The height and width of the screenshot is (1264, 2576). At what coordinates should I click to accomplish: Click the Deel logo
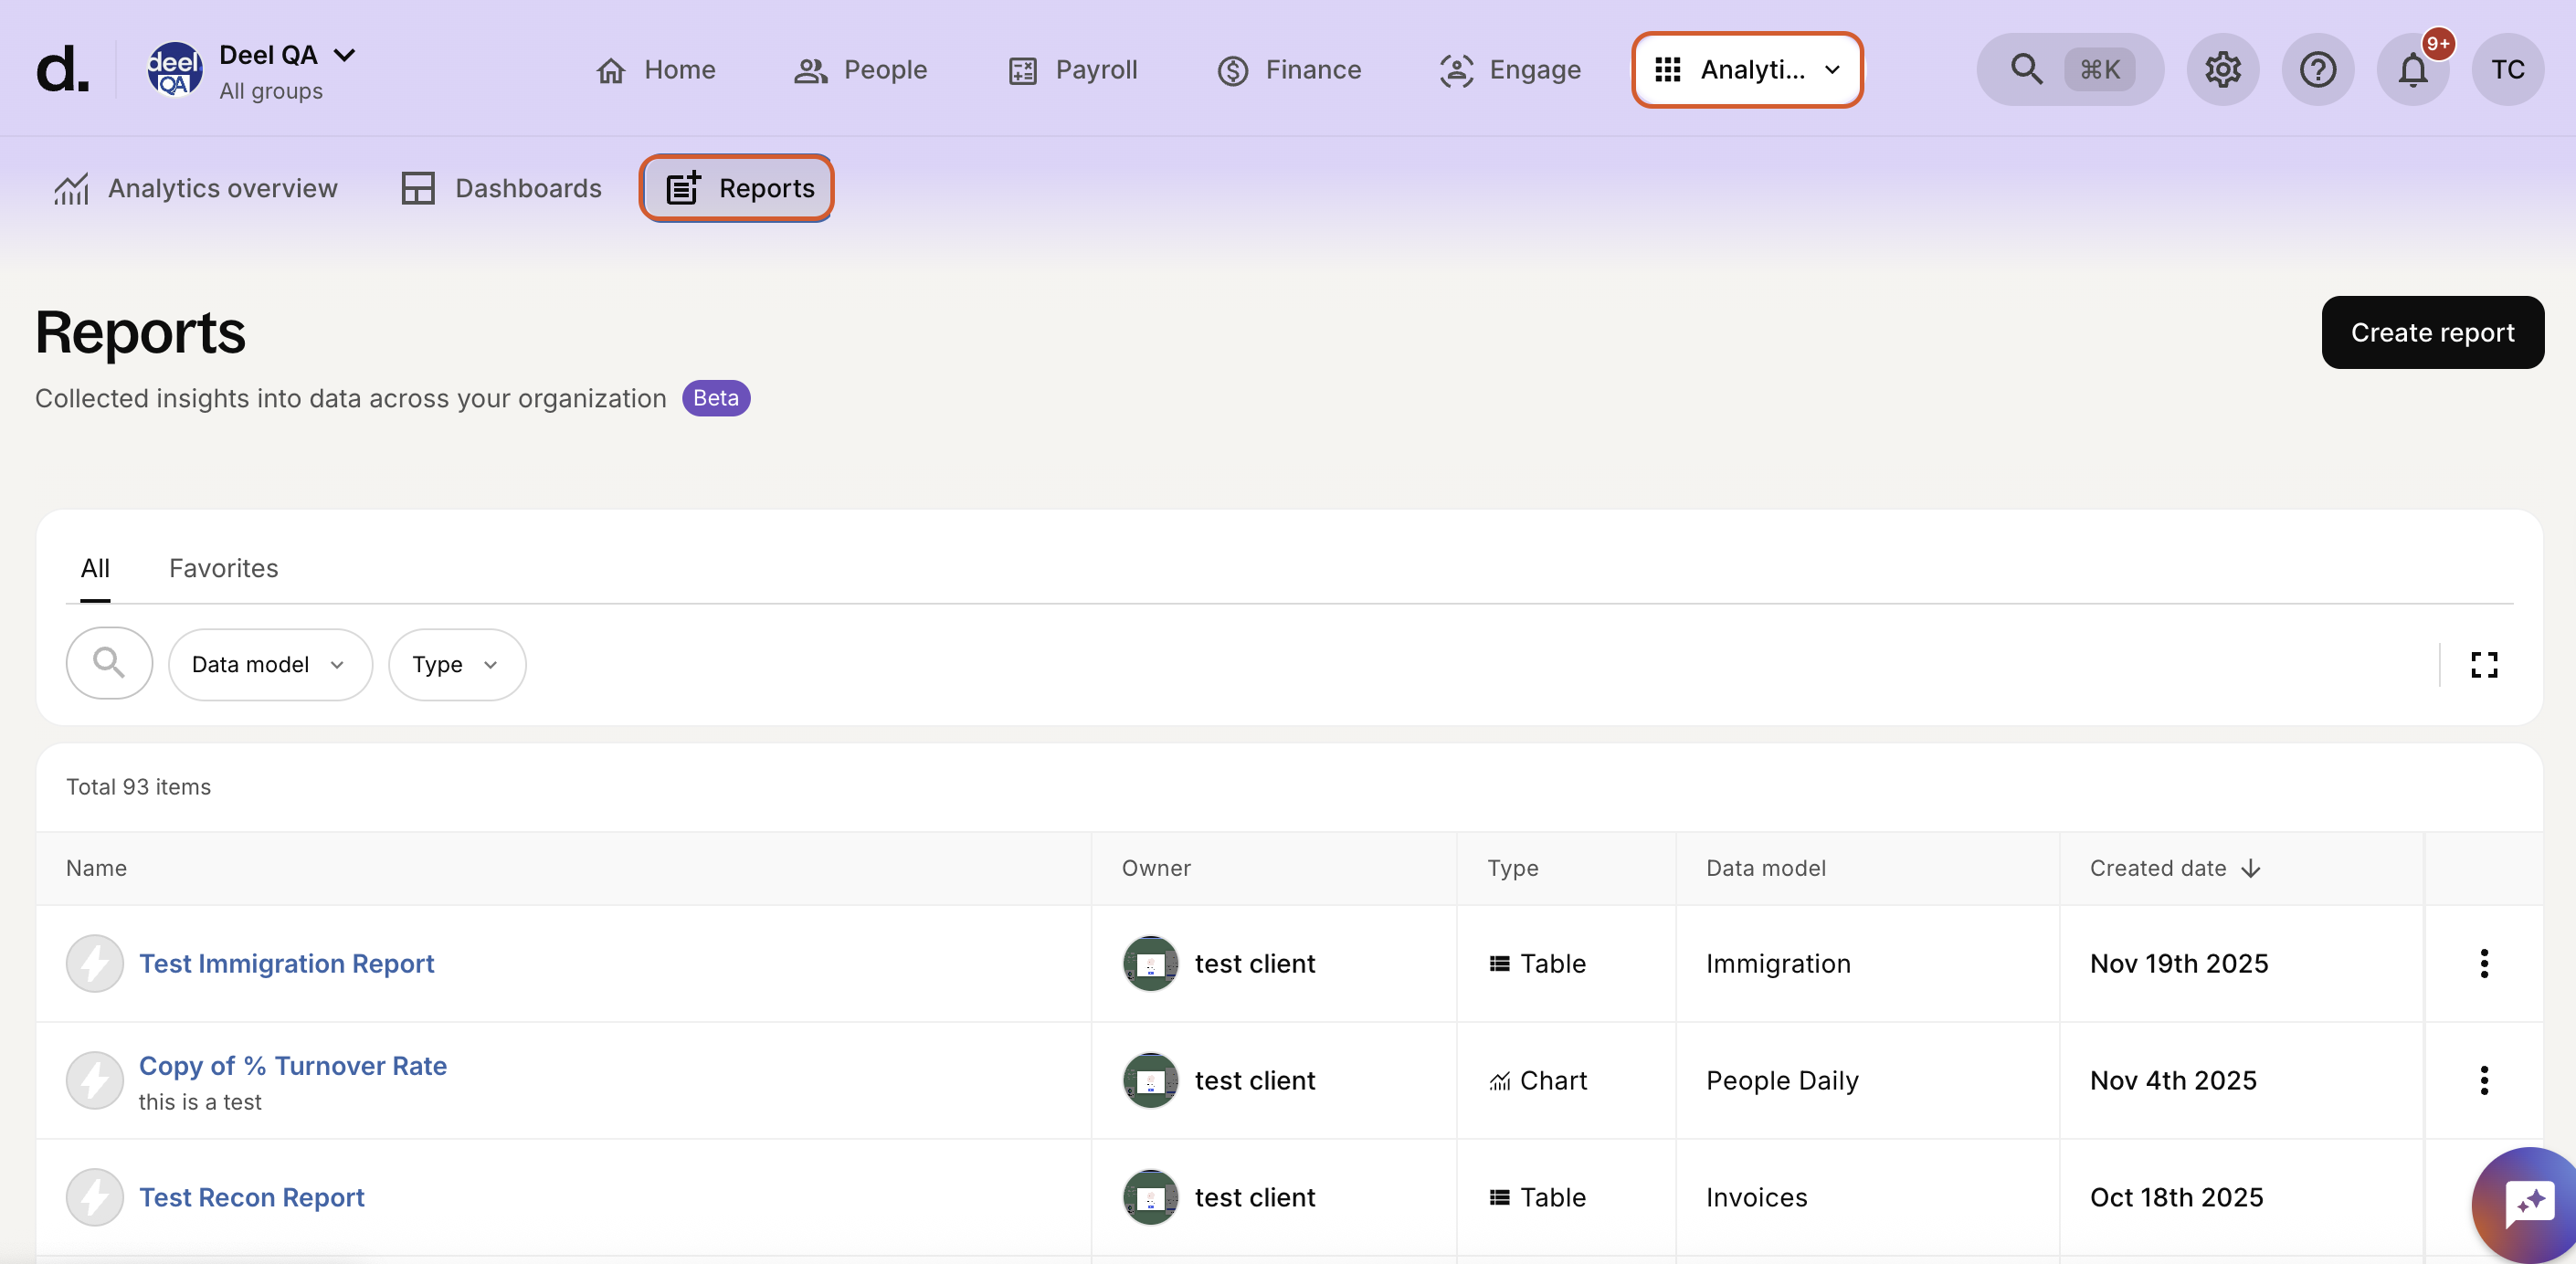click(62, 69)
